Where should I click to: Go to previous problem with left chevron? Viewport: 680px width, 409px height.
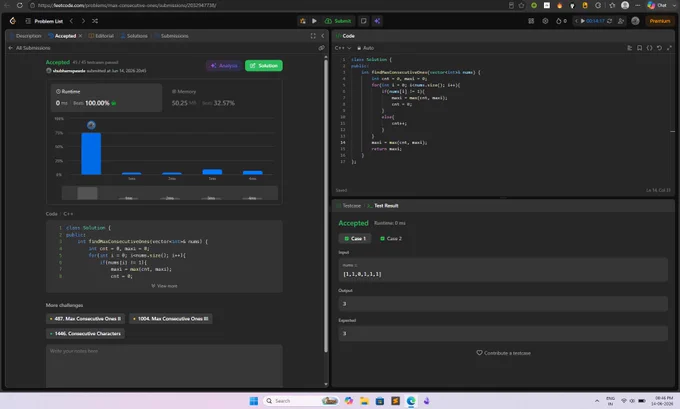pos(72,21)
